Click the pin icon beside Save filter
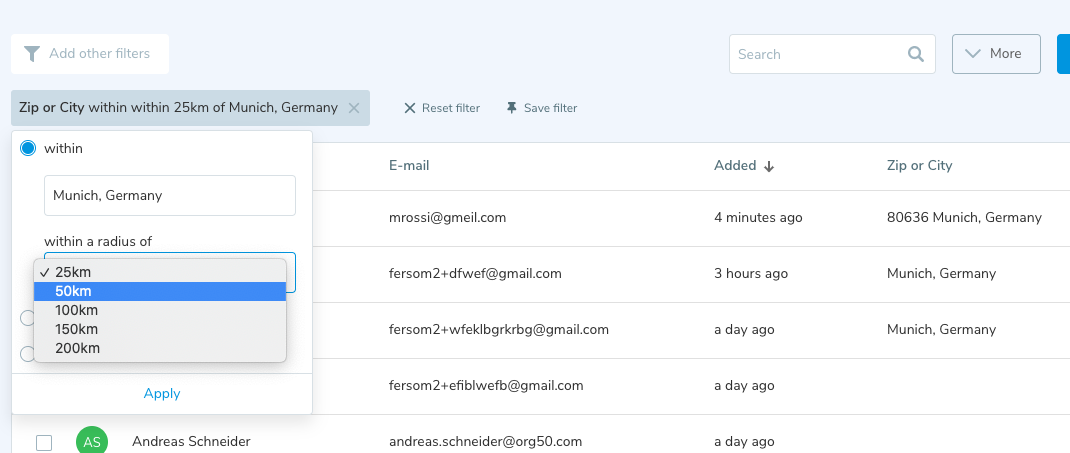The width and height of the screenshot is (1070, 453). (512, 108)
